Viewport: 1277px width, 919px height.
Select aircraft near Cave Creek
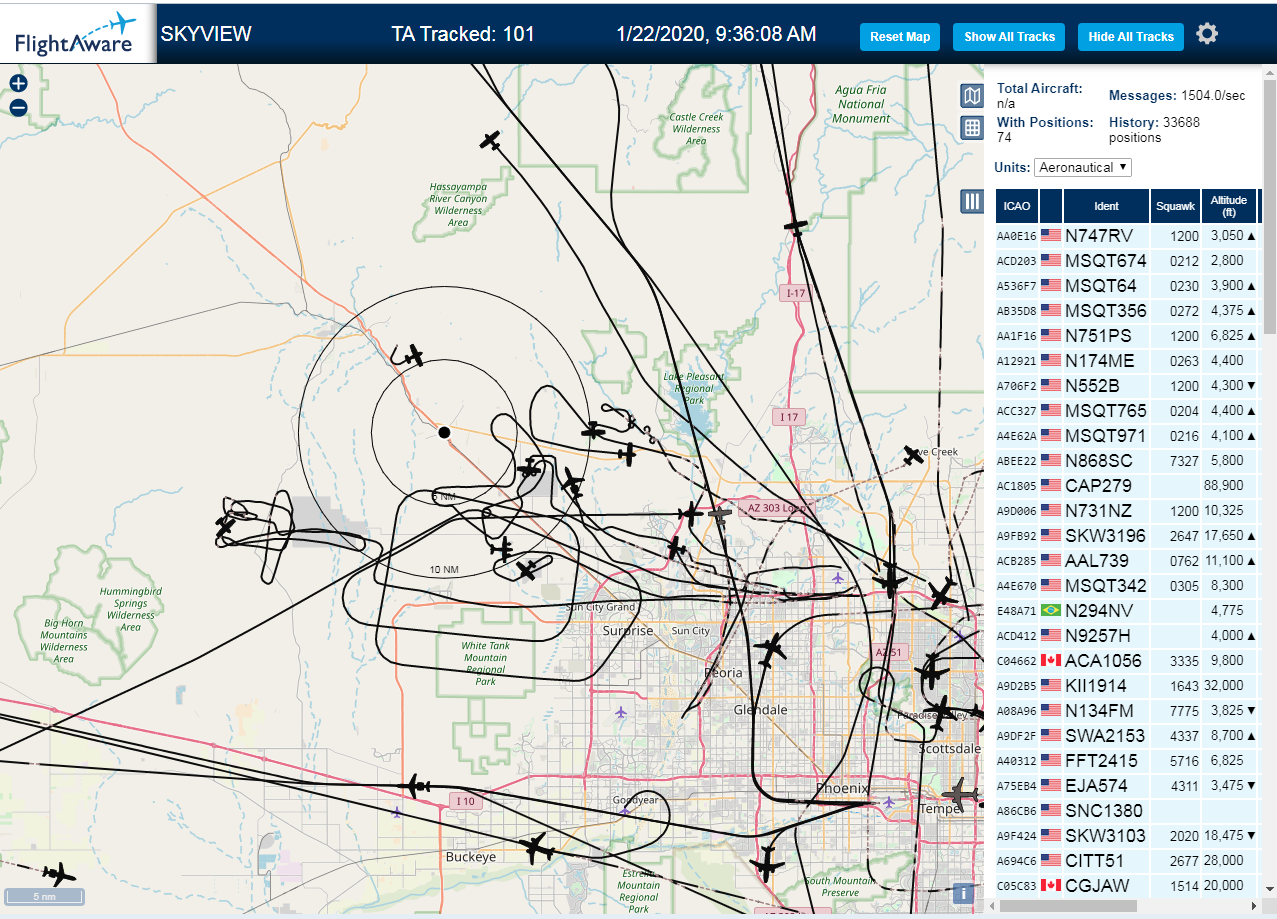click(913, 456)
